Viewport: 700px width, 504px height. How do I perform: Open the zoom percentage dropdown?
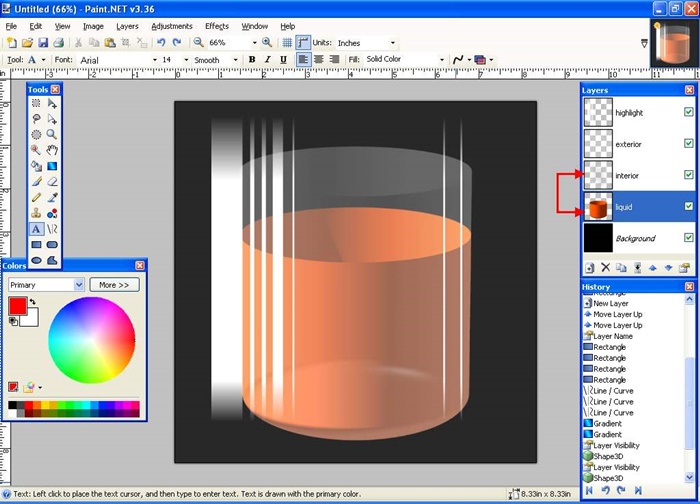(x=254, y=43)
